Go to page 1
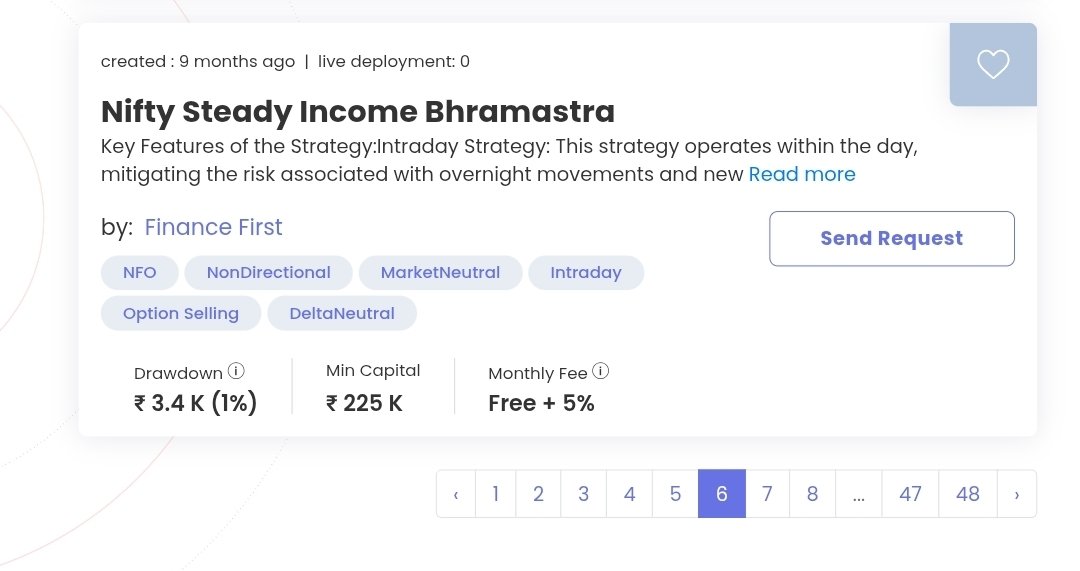Viewport: 1080px width, 571px height. [x=495, y=494]
